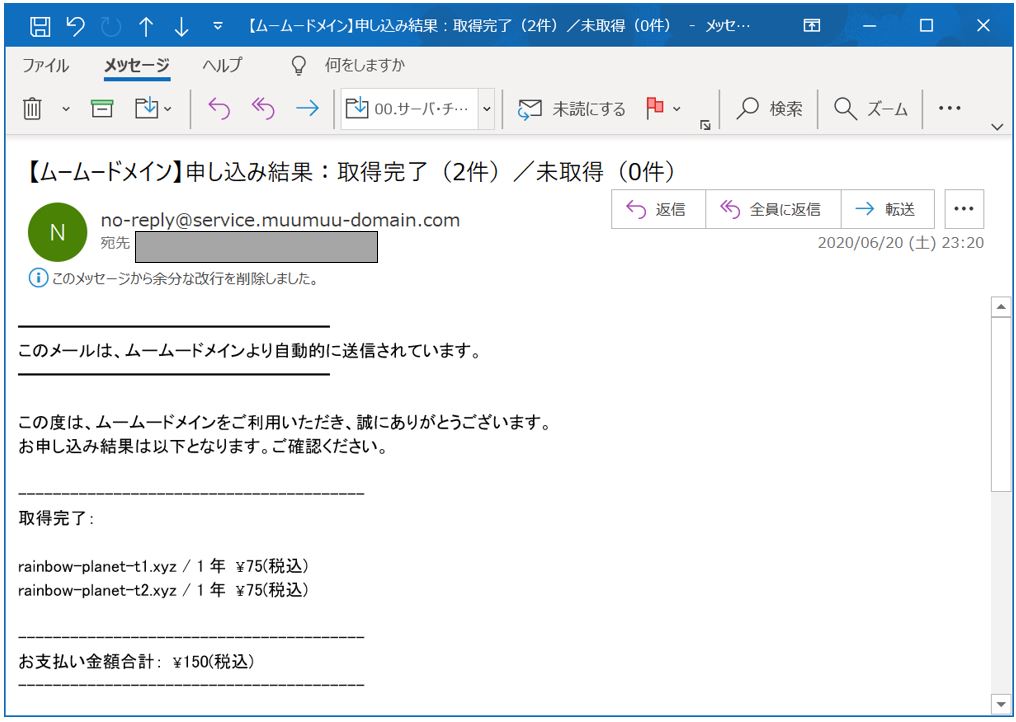
Task: Click the Undo arrow in title bar
Action: 76,26
